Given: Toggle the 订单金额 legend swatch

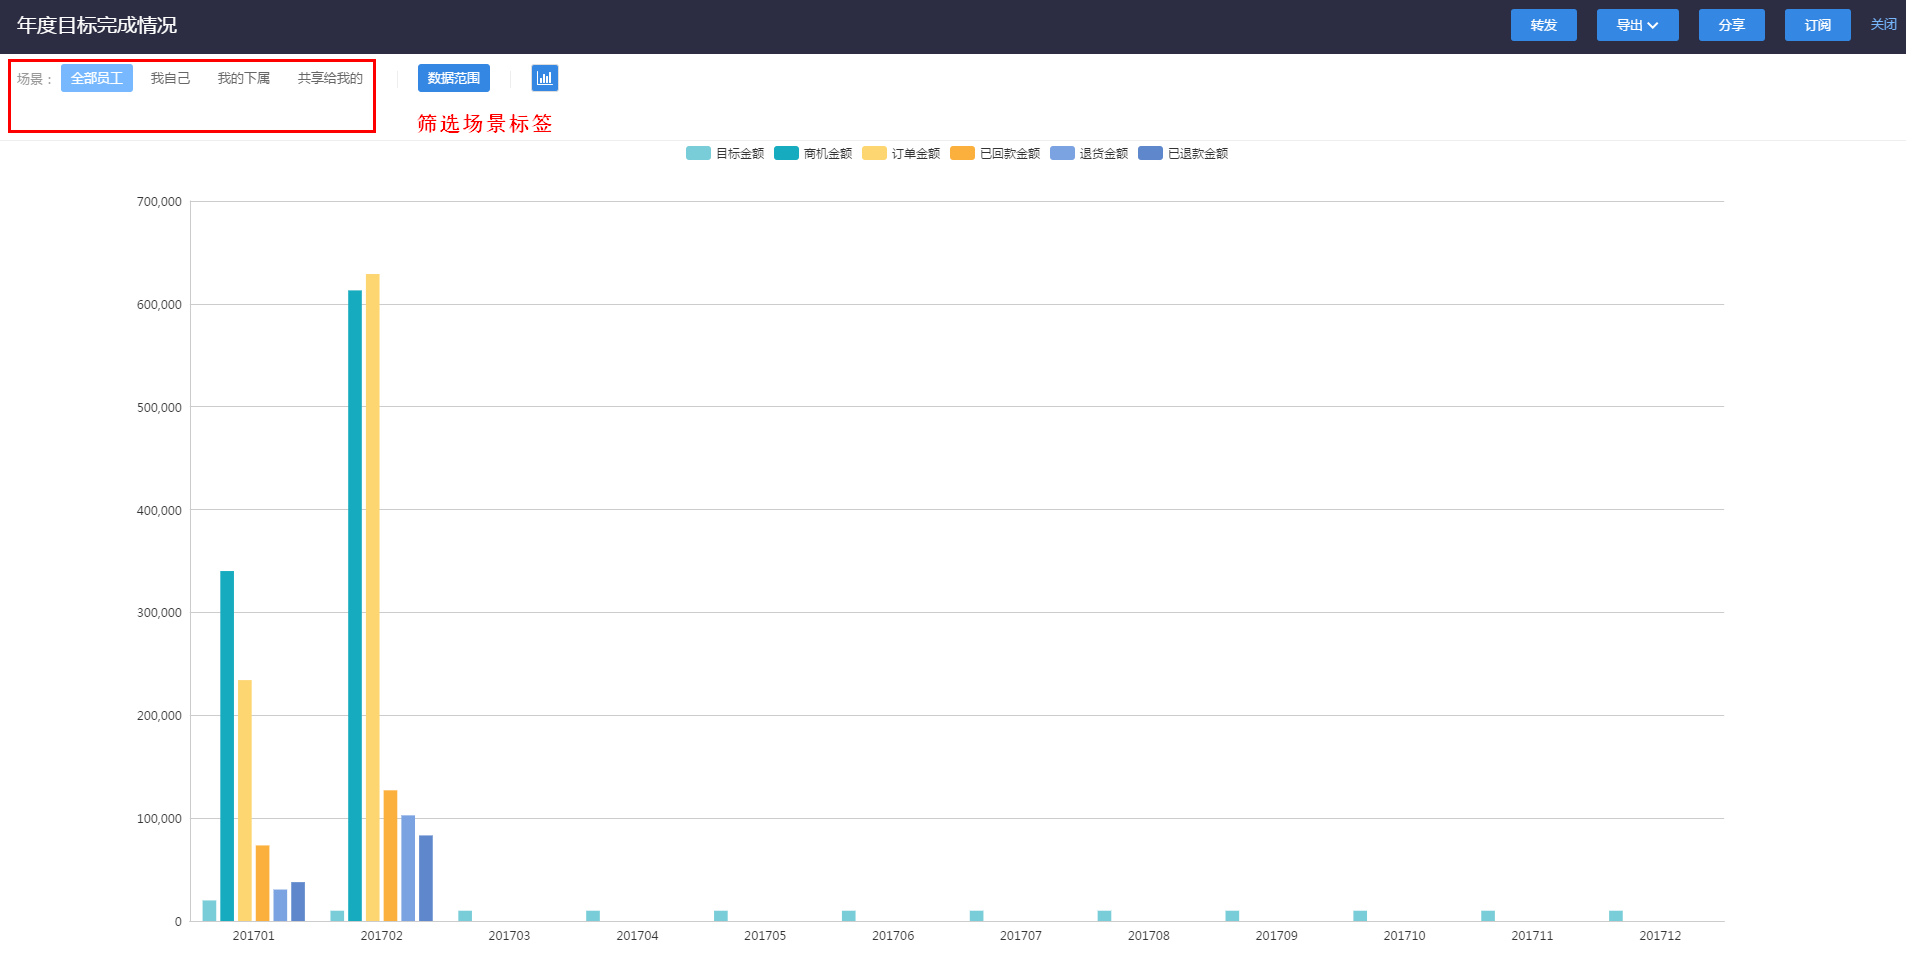Looking at the screenshot, I should (x=874, y=153).
